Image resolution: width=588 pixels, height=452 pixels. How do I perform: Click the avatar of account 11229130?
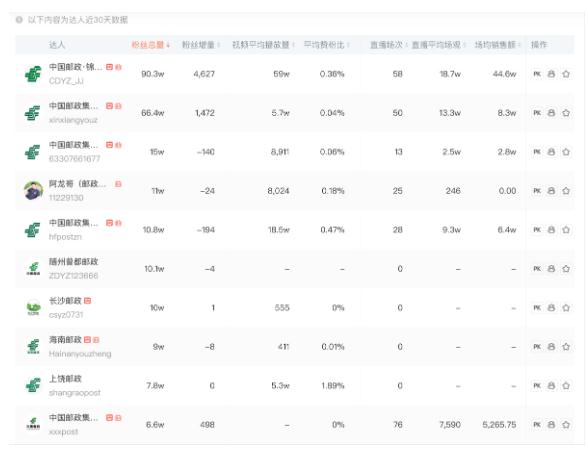click(x=33, y=191)
